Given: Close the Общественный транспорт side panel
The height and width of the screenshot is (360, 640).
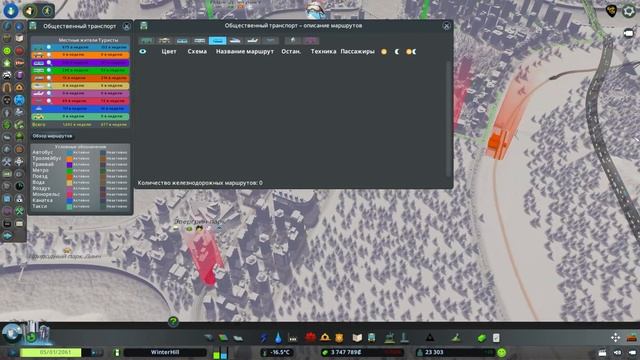Looking at the screenshot, I should [127, 27].
